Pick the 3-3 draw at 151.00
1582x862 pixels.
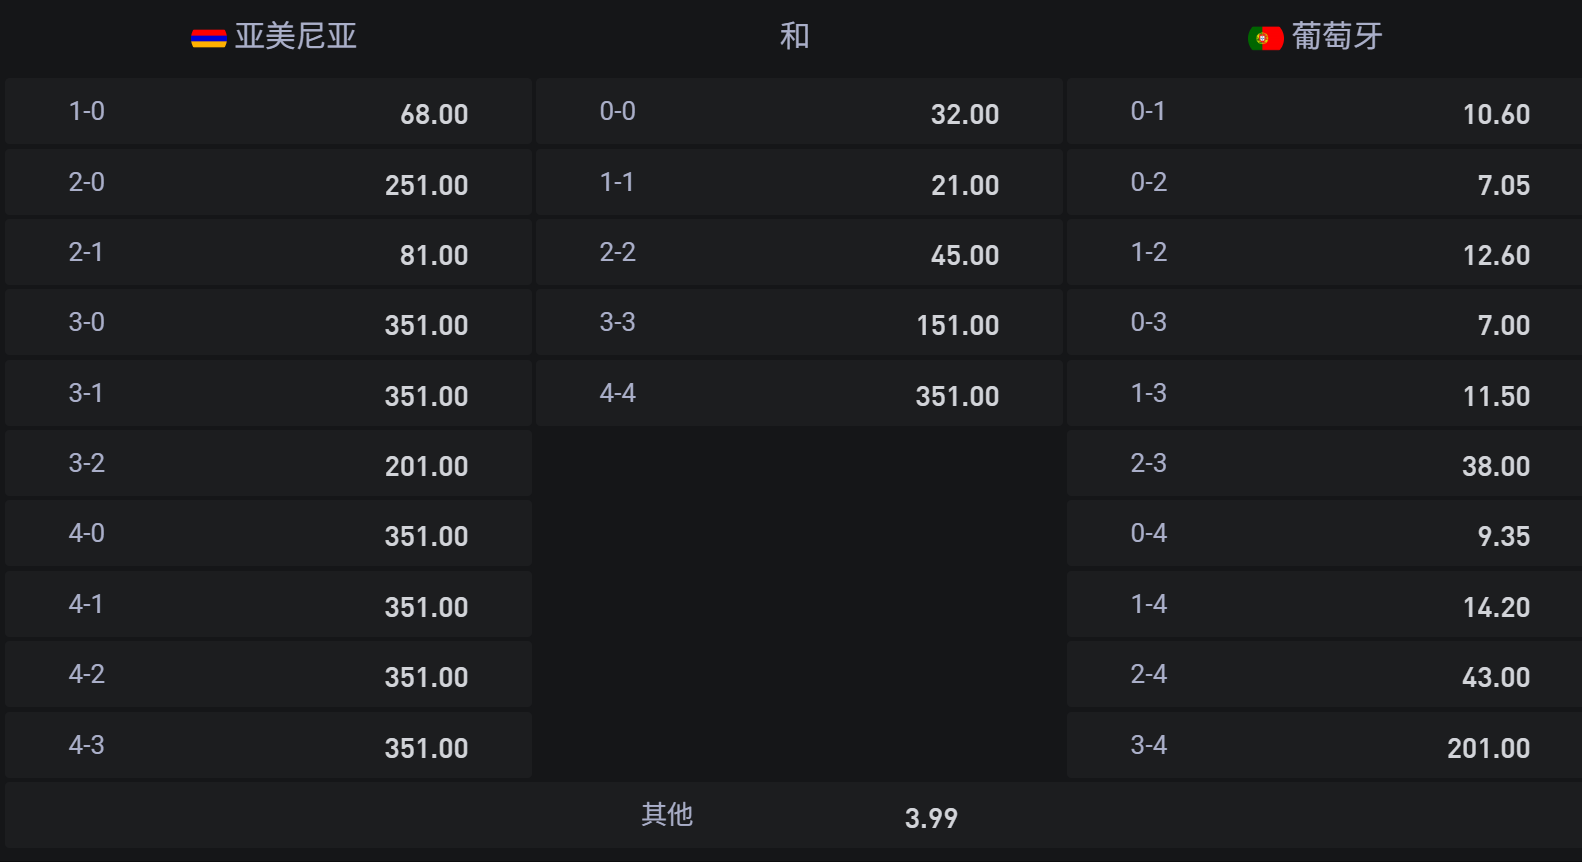pyautogui.click(x=798, y=323)
